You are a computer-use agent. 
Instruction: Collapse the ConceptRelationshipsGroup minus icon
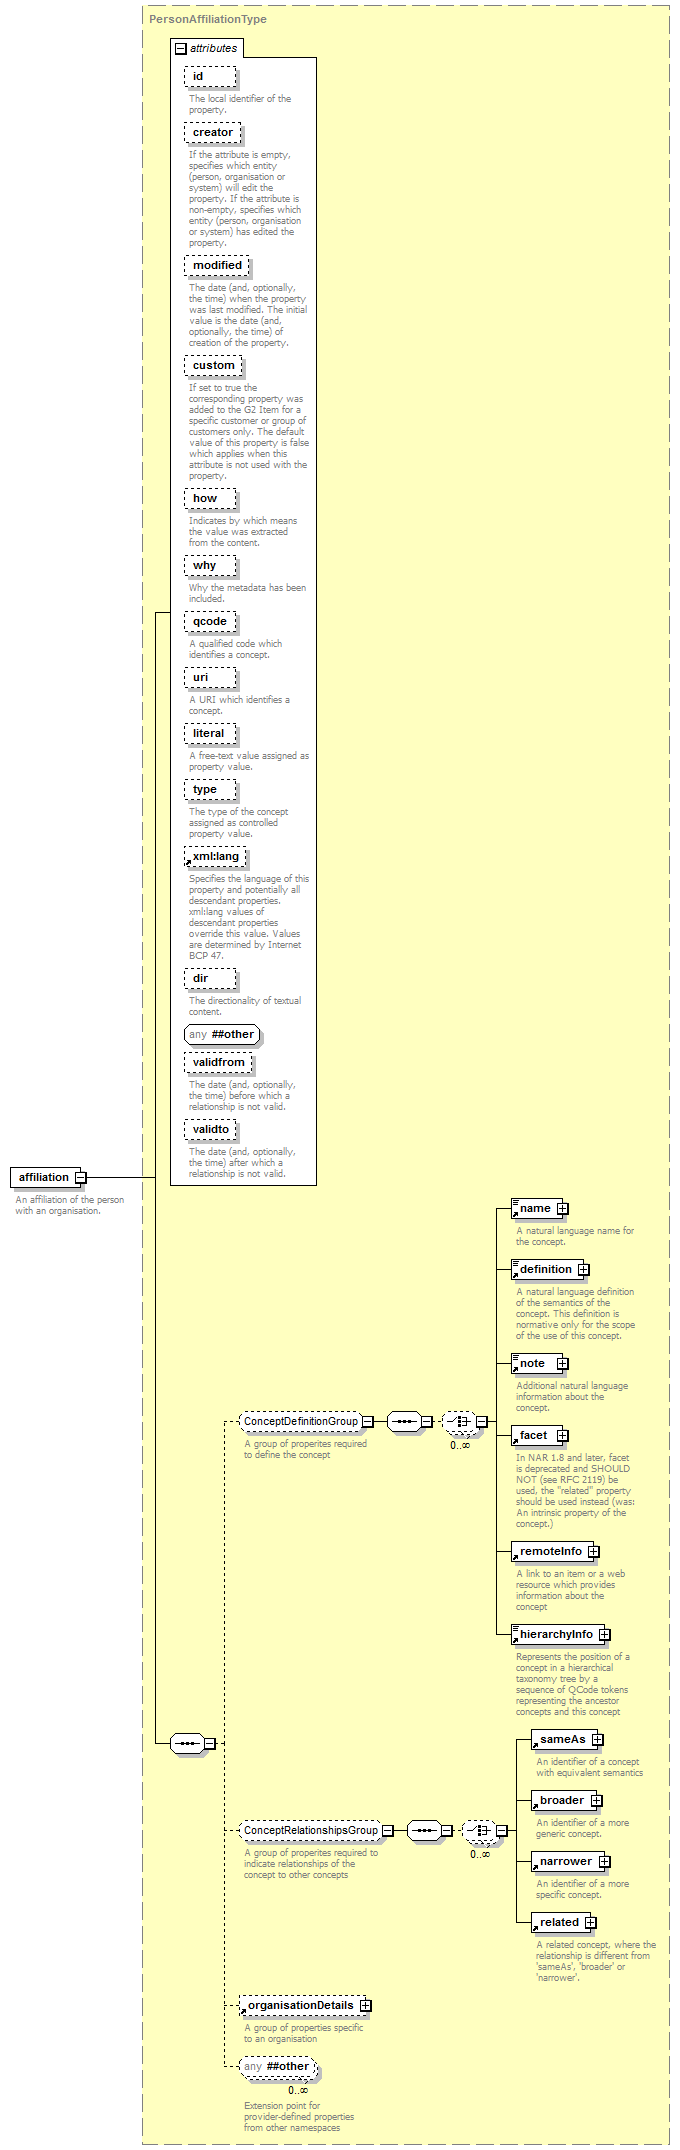pos(388,1831)
